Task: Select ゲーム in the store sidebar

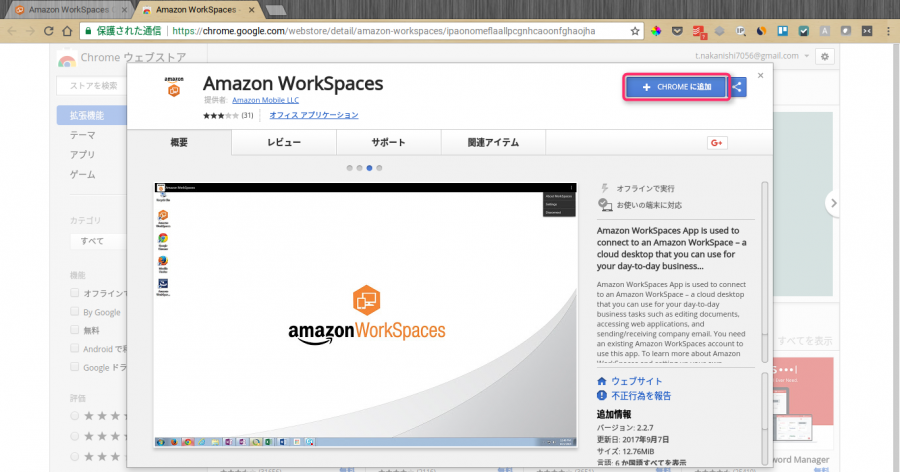Action: (x=83, y=175)
